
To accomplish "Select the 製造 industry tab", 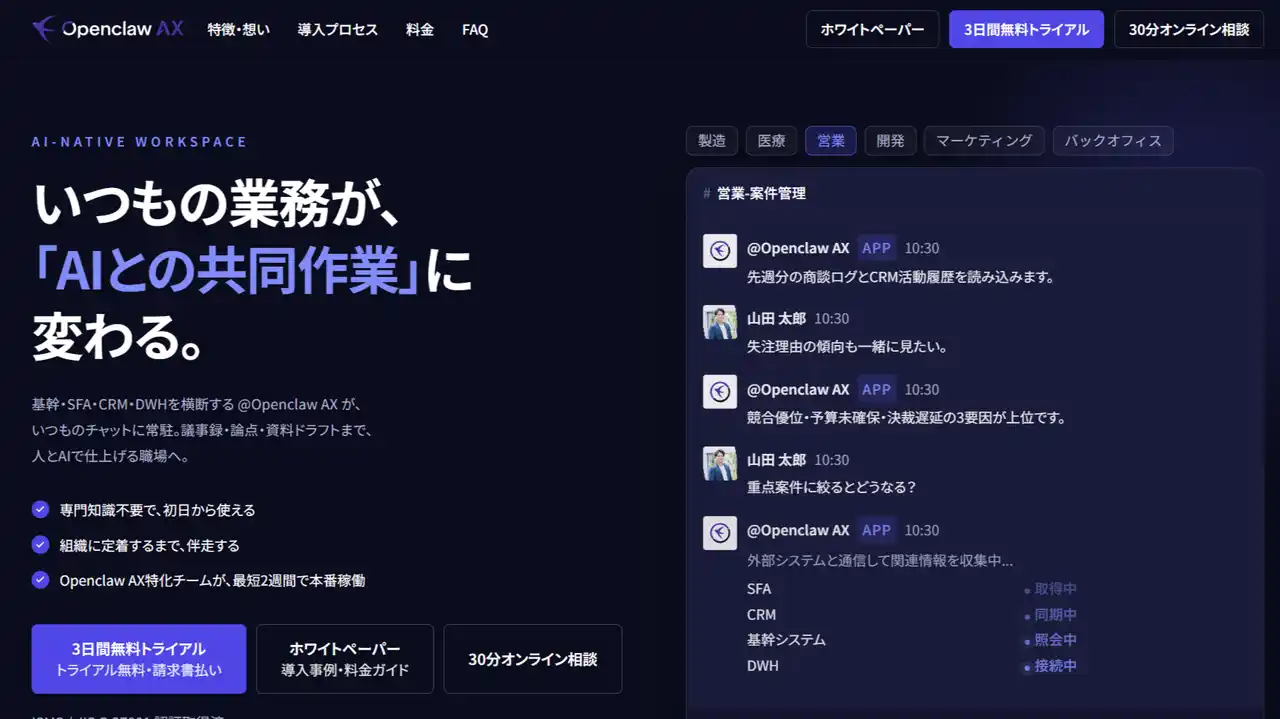I will click(712, 141).
